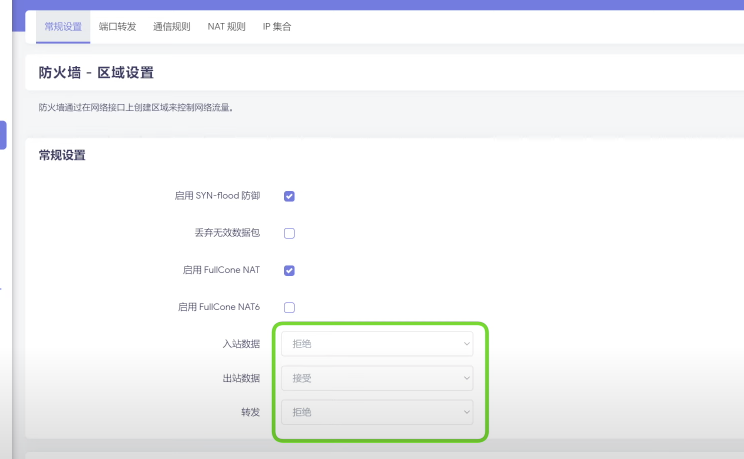Image resolution: width=744 pixels, height=459 pixels.
Task: Click the 启用 FullCone NAT6 label text
Action: tap(218, 307)
